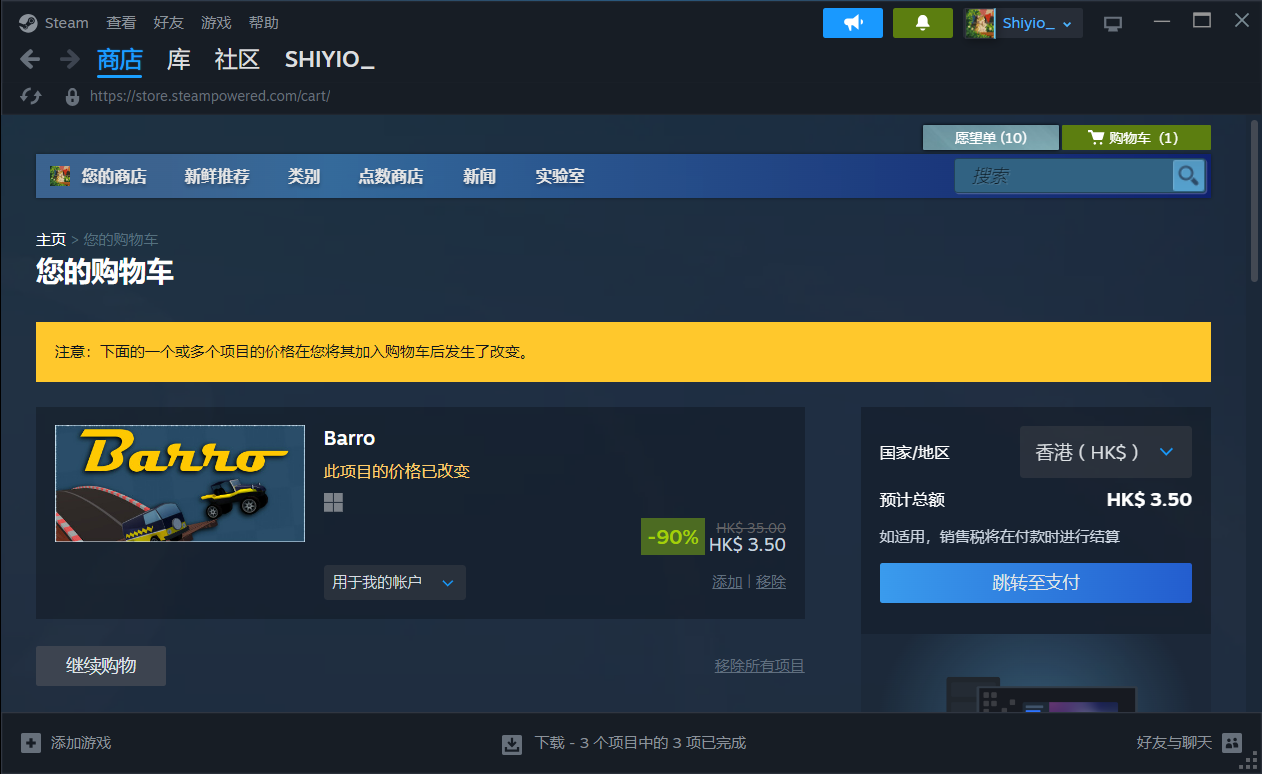Open the notifications bell icon
This screenshot has width=1262, height=774.
point(922,23)
